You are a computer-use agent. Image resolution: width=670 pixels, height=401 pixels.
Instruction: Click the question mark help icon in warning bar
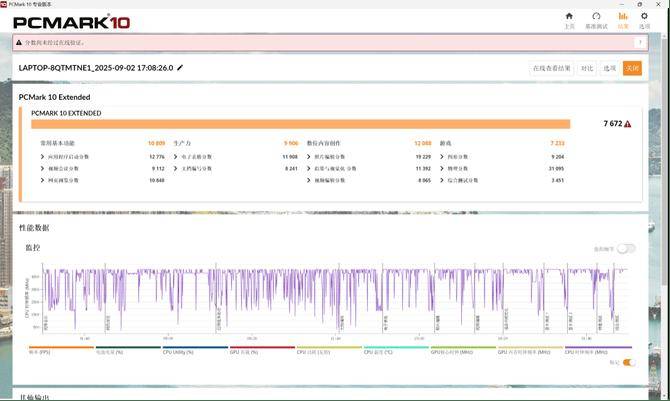(639, 43)
